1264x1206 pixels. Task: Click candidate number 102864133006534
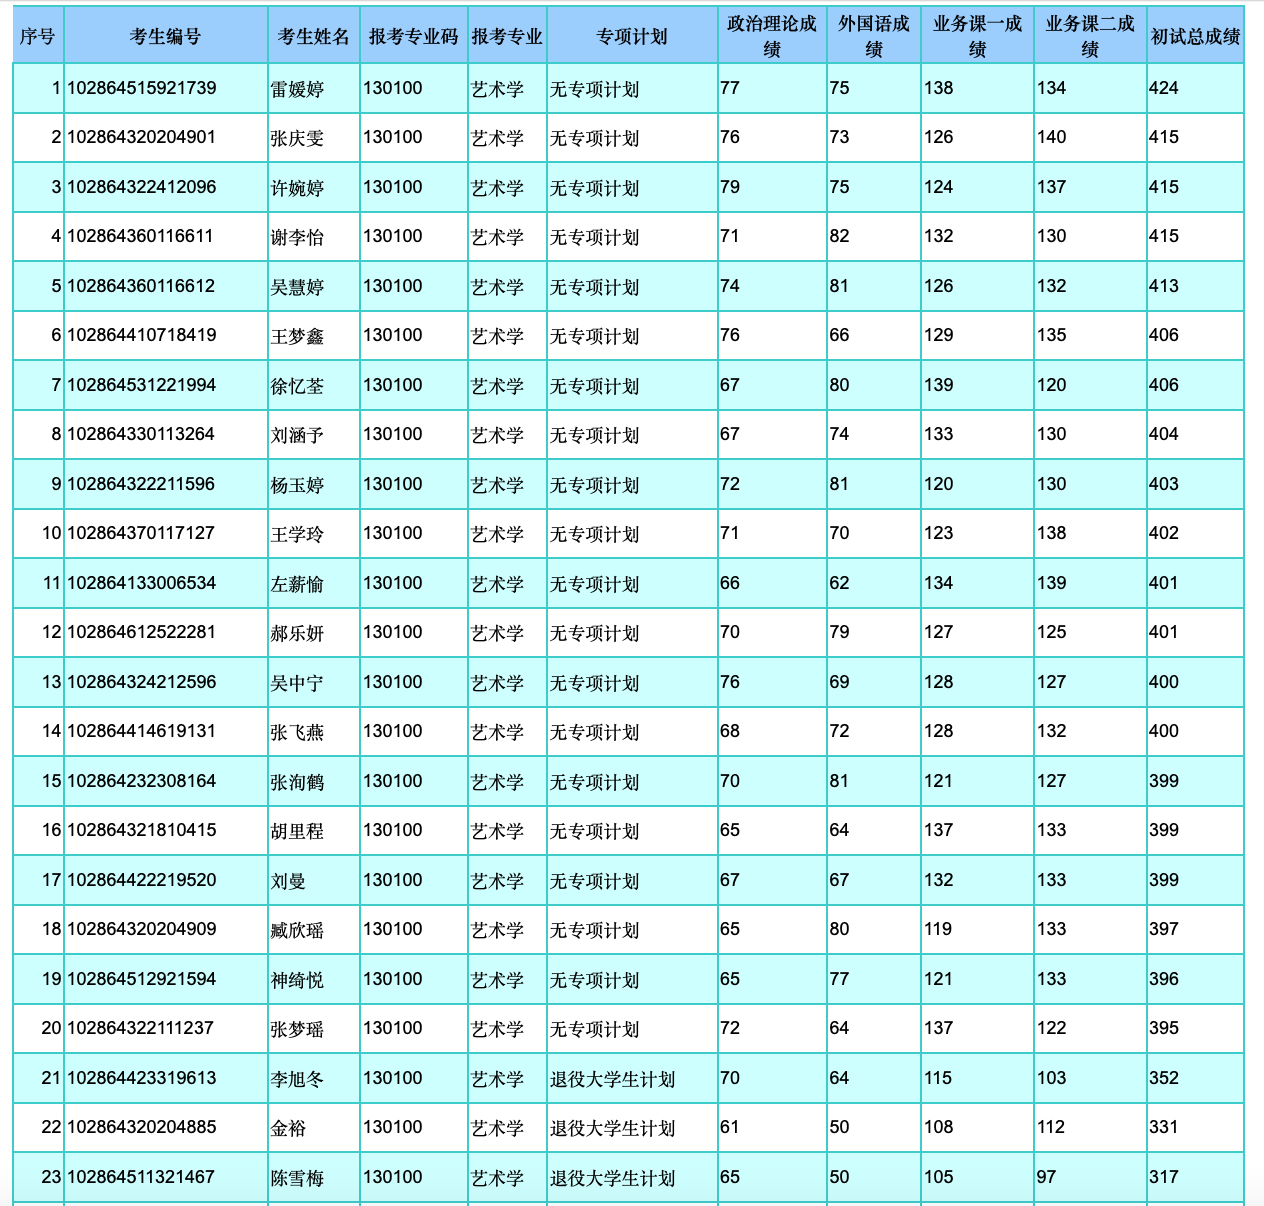[141, 583]
